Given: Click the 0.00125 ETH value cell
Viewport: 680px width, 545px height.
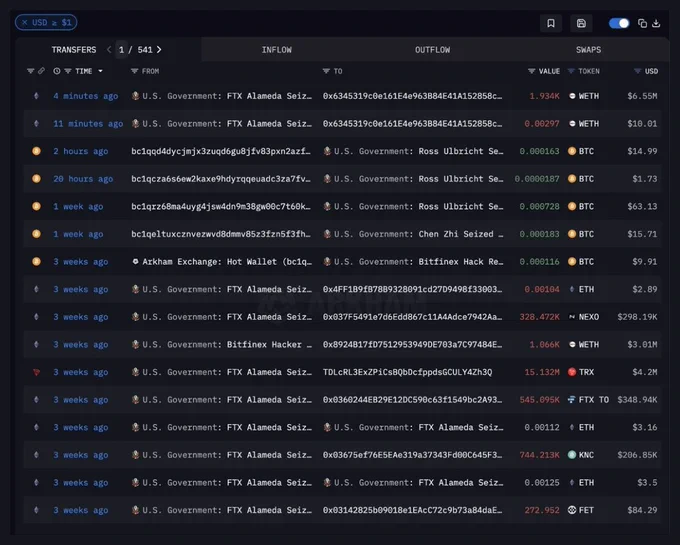Looking at the screenshot, I should [542, 483].
